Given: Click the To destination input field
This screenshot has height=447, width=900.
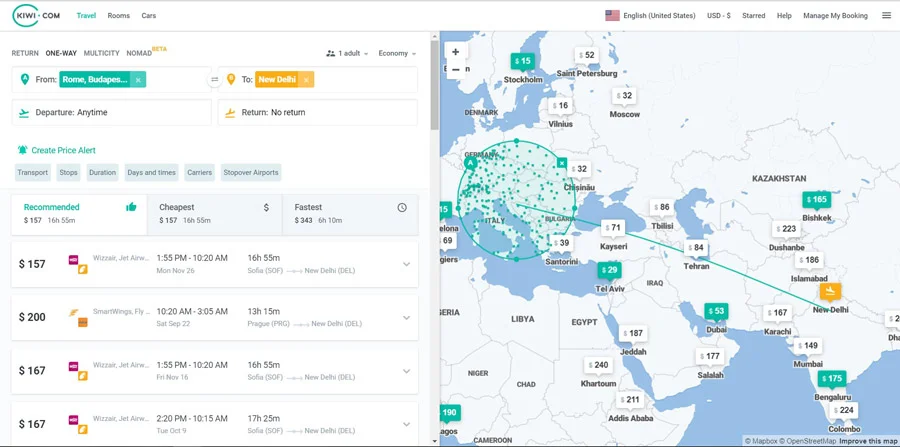Looking at the screenshot, I should point(317,80).
